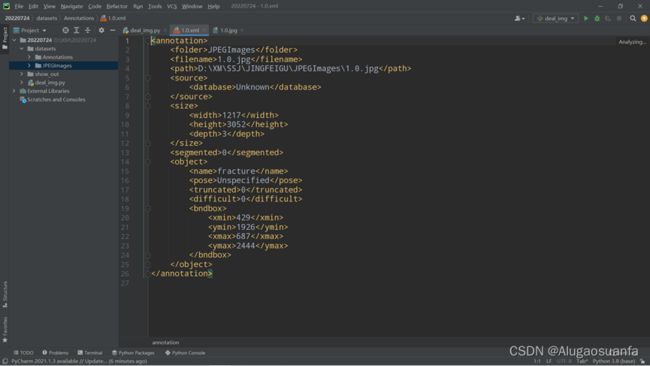Viewport: 650px width, 366px height.
Task: Click the 1.0.xml breadcrumb in navigation bar
Action: click(x=113, y=18)
